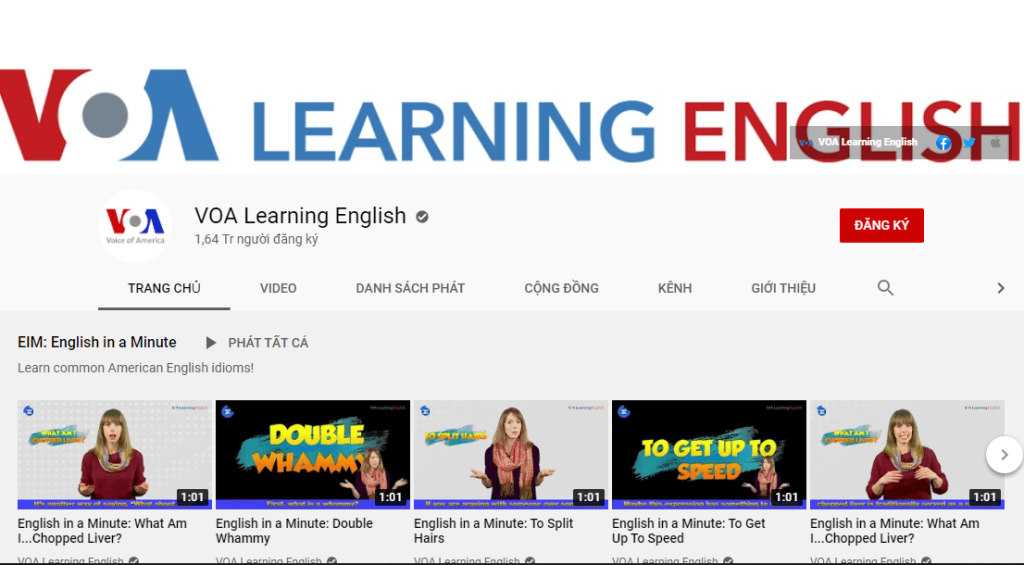Screen dimensions: 1024x565
Task: Open the KÊNH tab
Action: point(675,288)
